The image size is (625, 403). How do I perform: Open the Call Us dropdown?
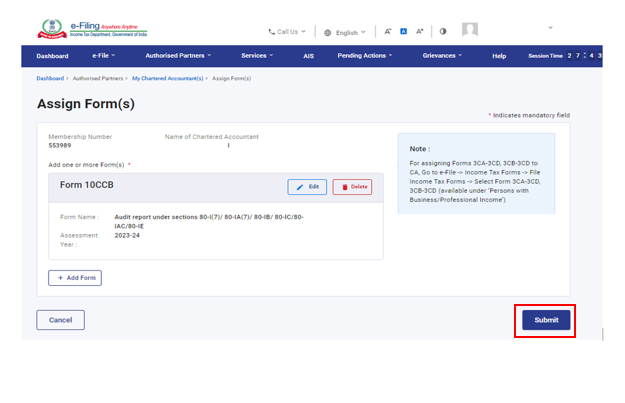pos(287,32)
